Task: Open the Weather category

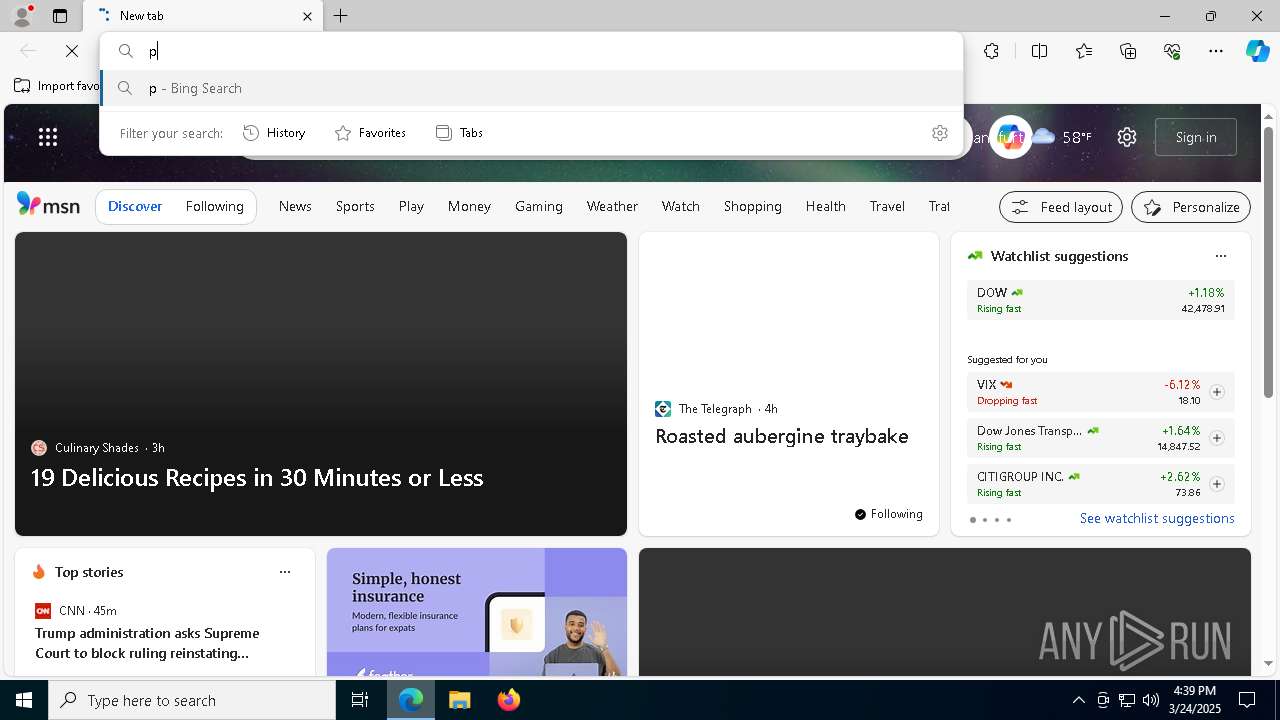Action: 612,206
